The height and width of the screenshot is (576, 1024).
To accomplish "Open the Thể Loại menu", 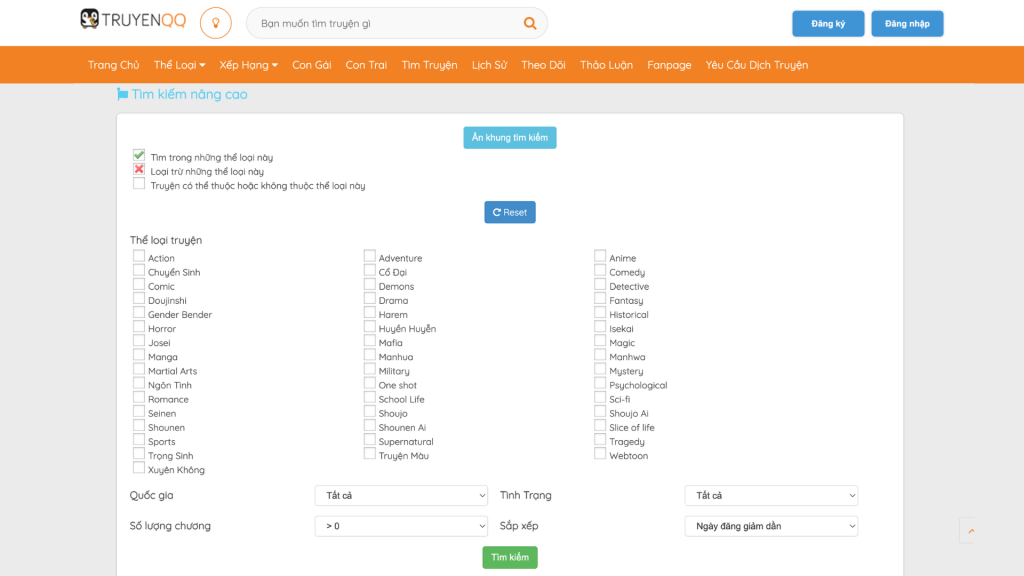I will (178, 65).
